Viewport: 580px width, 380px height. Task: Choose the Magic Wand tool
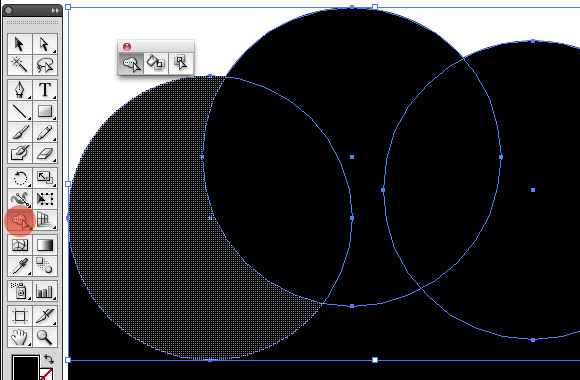(x=20, y=65)
